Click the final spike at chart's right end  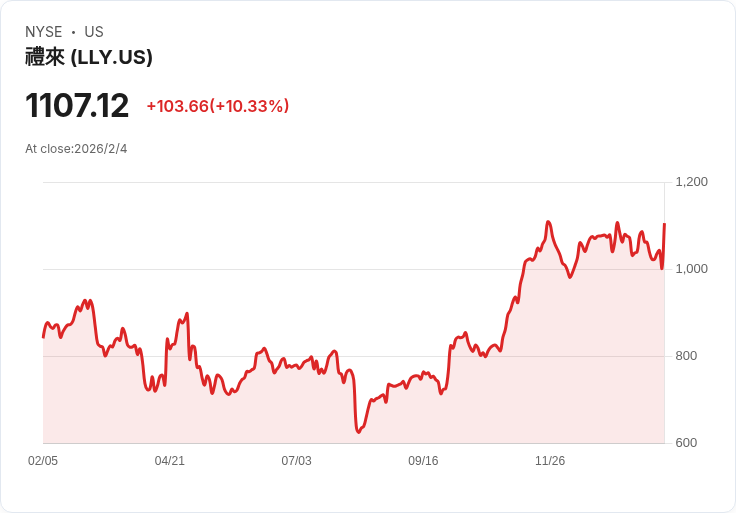[x=664, y=224]
